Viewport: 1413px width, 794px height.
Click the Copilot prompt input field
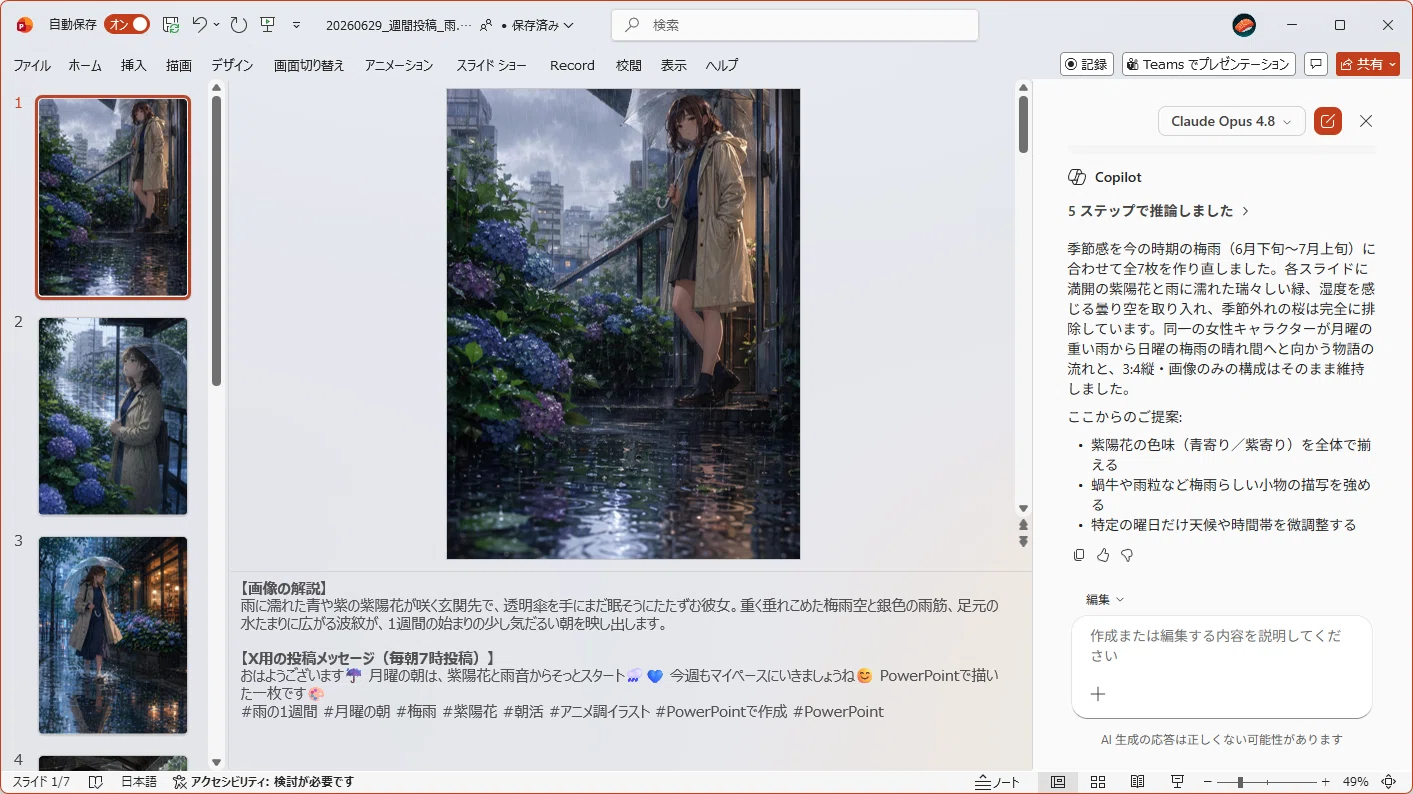coord(1221,646)
